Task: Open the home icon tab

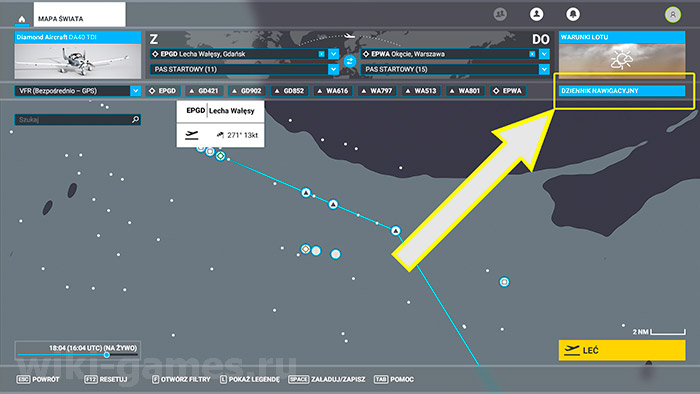Action: [x=21, y=19]
